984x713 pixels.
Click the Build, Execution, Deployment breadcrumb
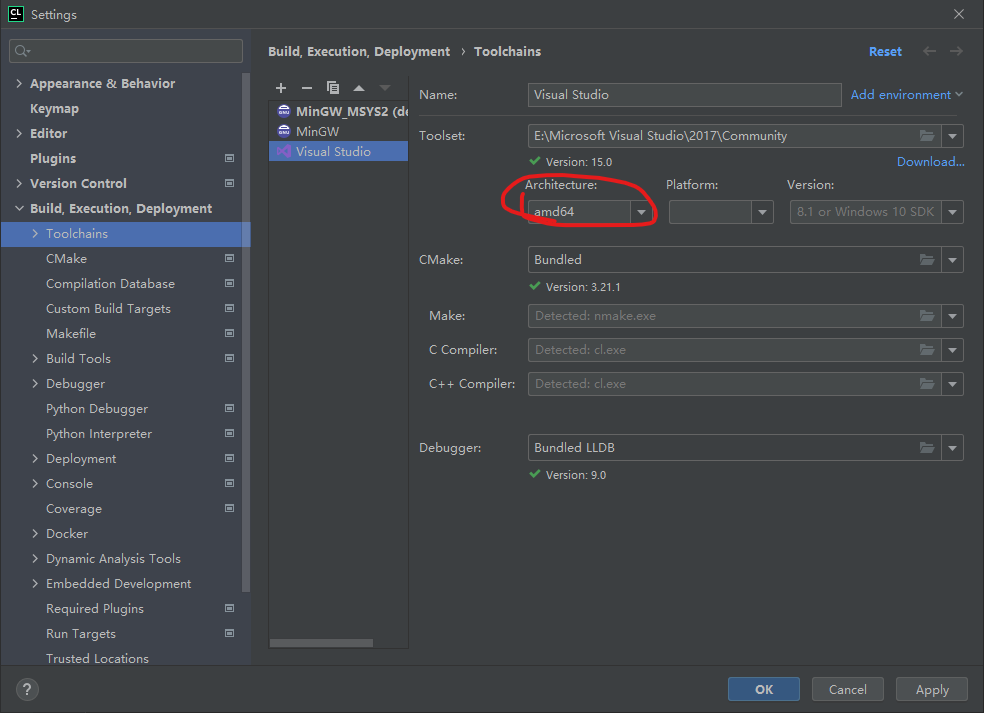[359, 51]
